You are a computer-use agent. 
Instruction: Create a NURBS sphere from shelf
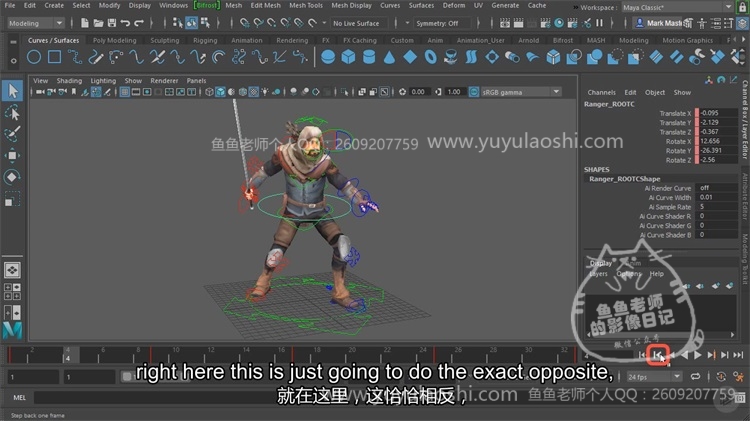(x=328, y=57)
